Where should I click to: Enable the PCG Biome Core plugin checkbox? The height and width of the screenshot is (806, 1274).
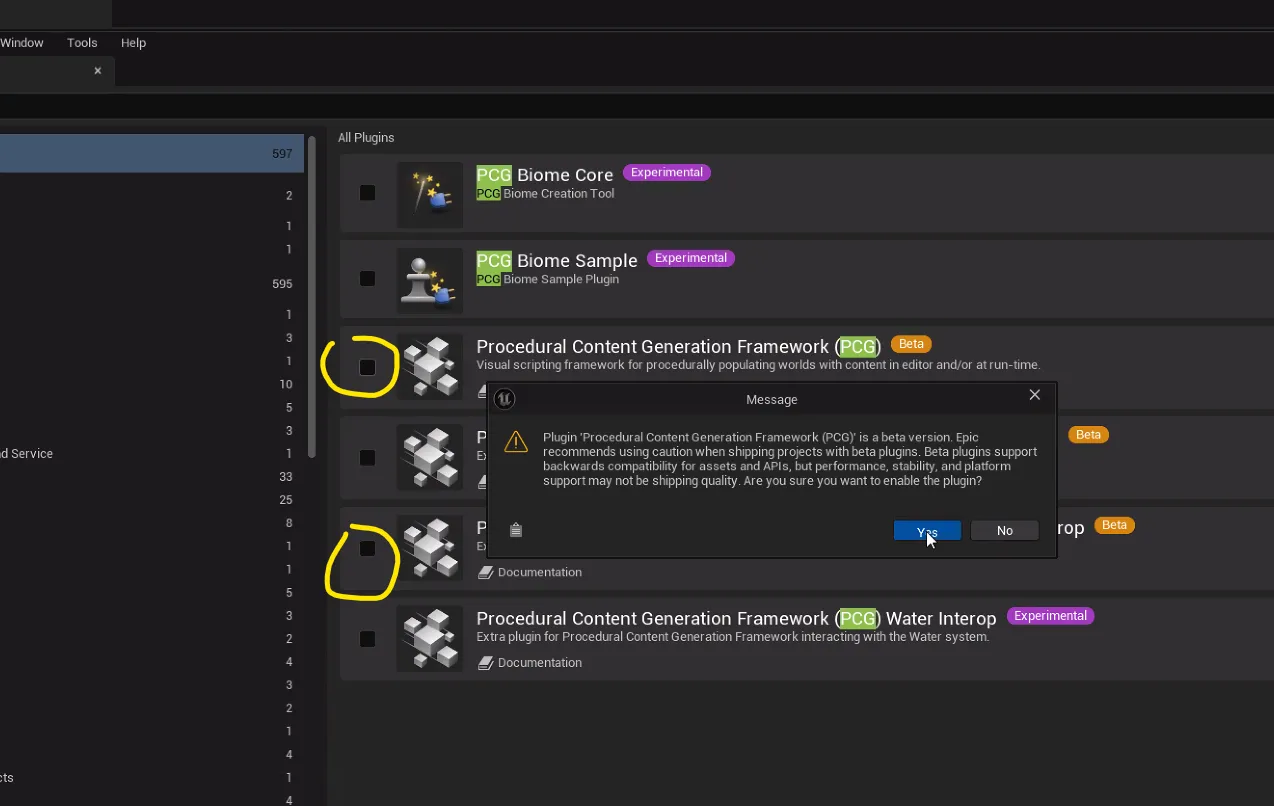(367, 192)
